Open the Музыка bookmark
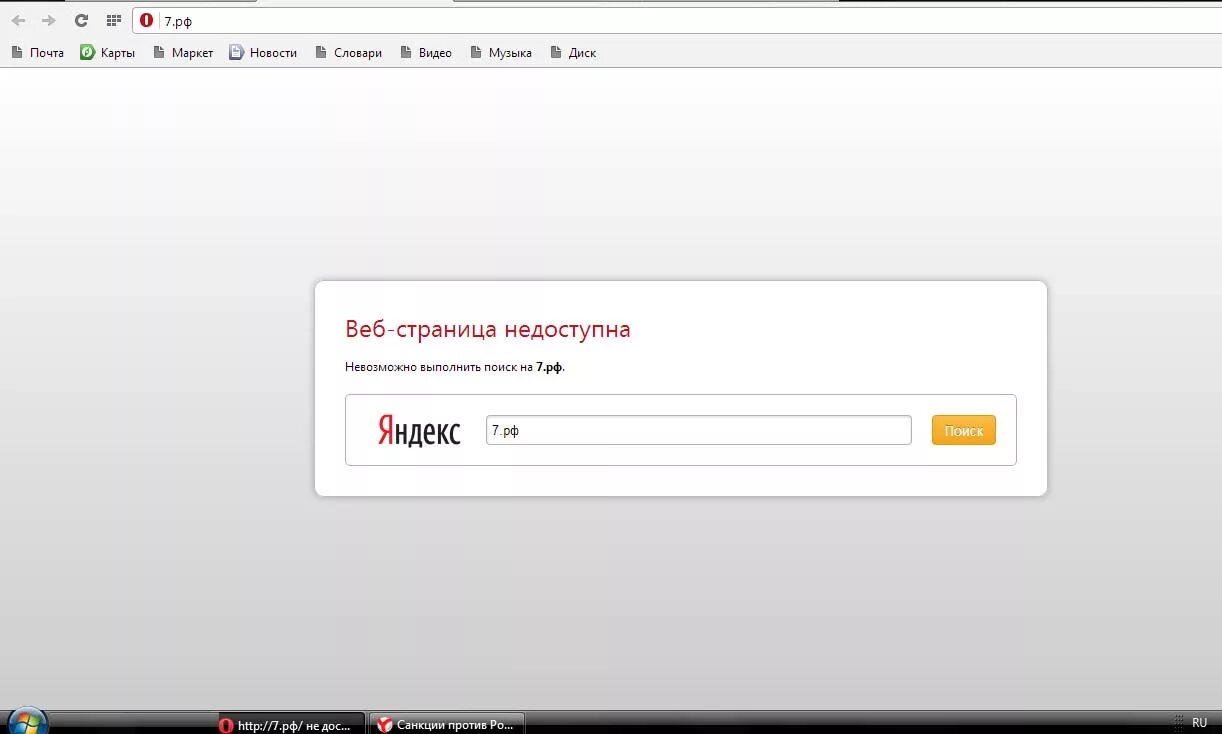The height and width of the screenshot is (734, 1222). (500, 53)
